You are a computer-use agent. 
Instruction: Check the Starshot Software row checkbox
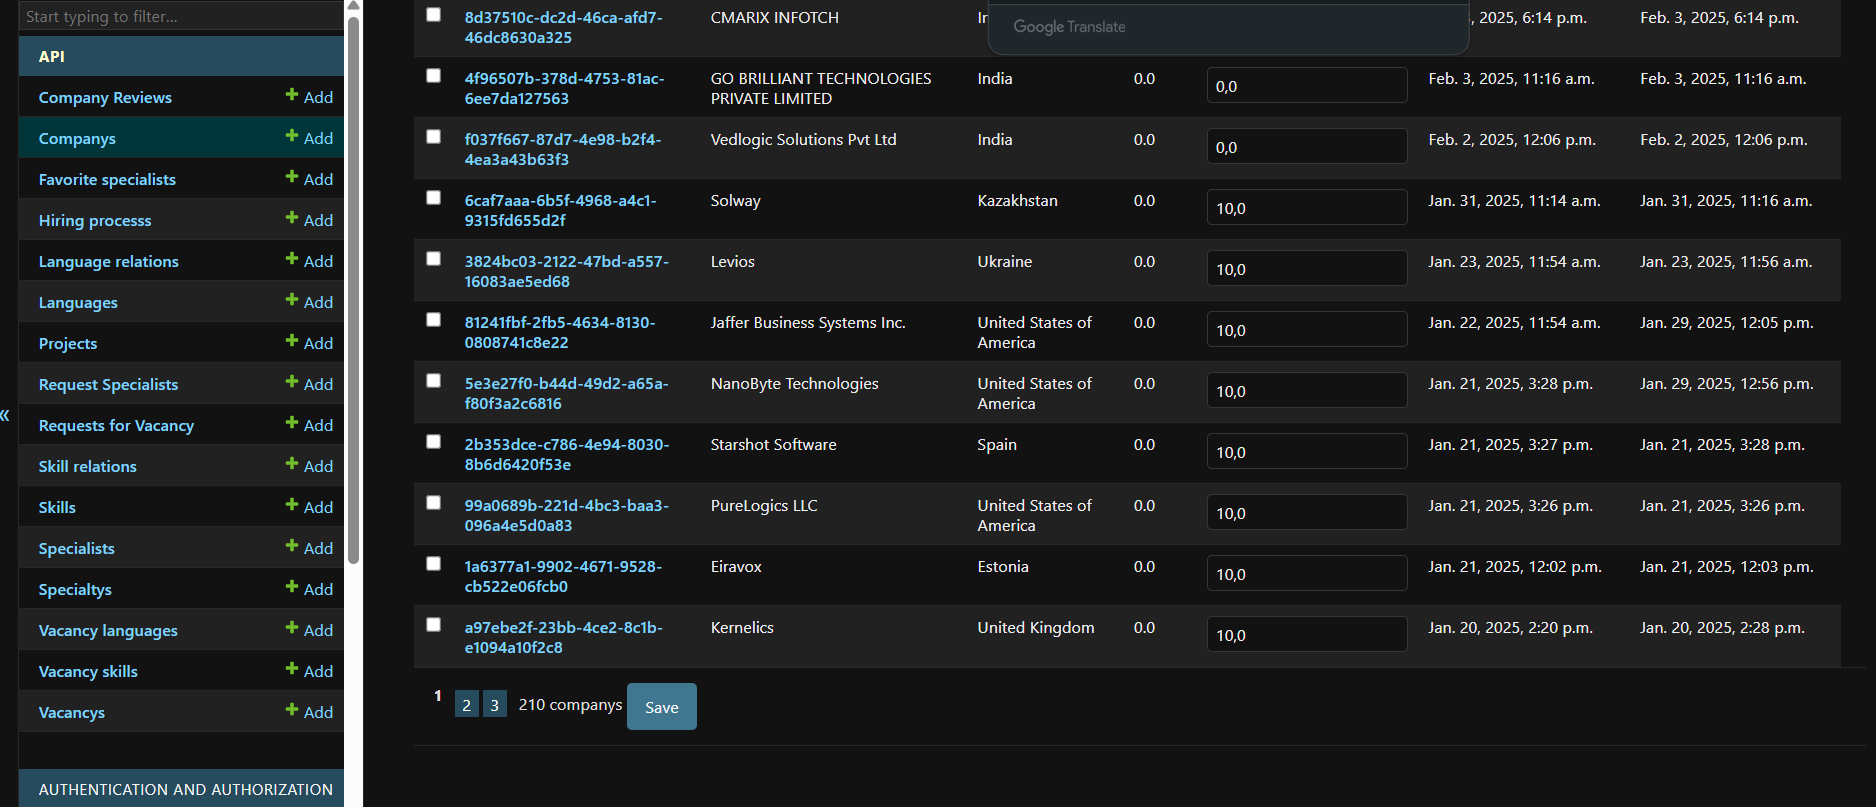tap(433, 442)
